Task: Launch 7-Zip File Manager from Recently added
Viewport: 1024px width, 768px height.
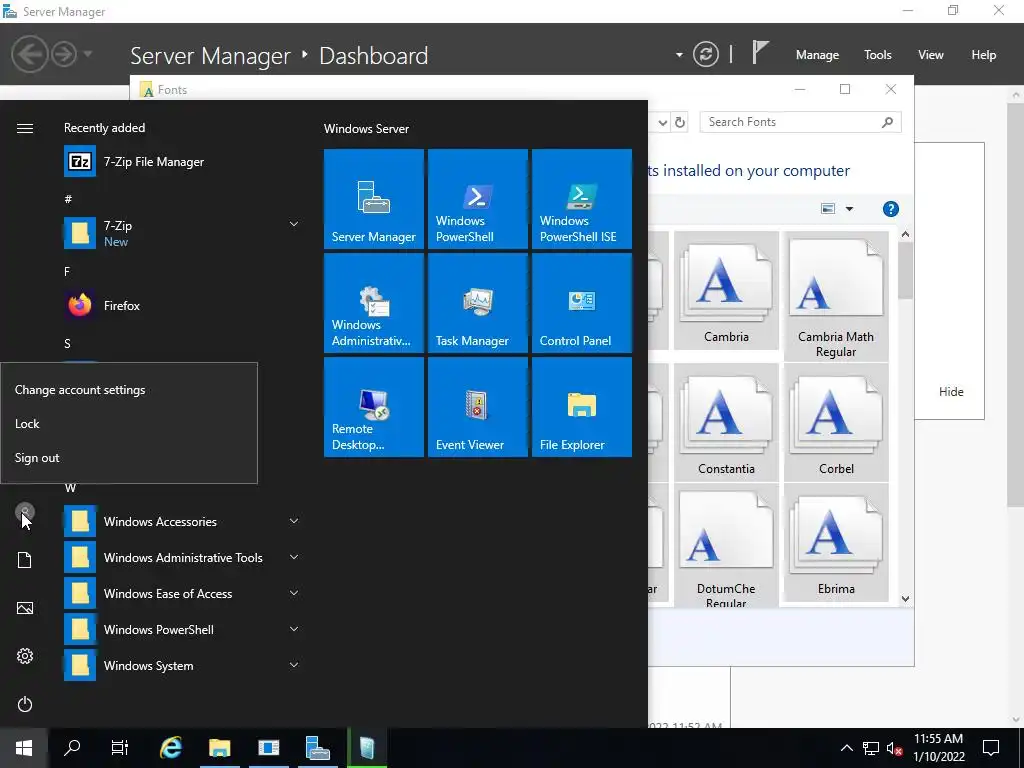Action: pos(182,161)
